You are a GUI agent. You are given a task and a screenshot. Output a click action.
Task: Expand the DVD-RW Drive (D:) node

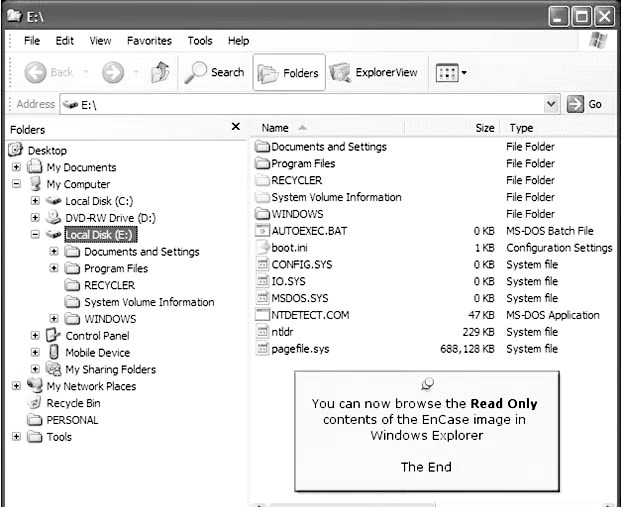tap(36, 218)
